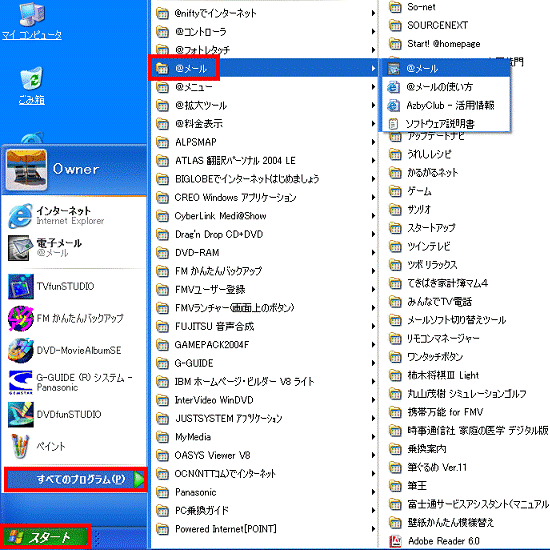Open FUJITSU 音声合成 folder
This screenshot has height=550, width=550.
(x=265, y=326)
